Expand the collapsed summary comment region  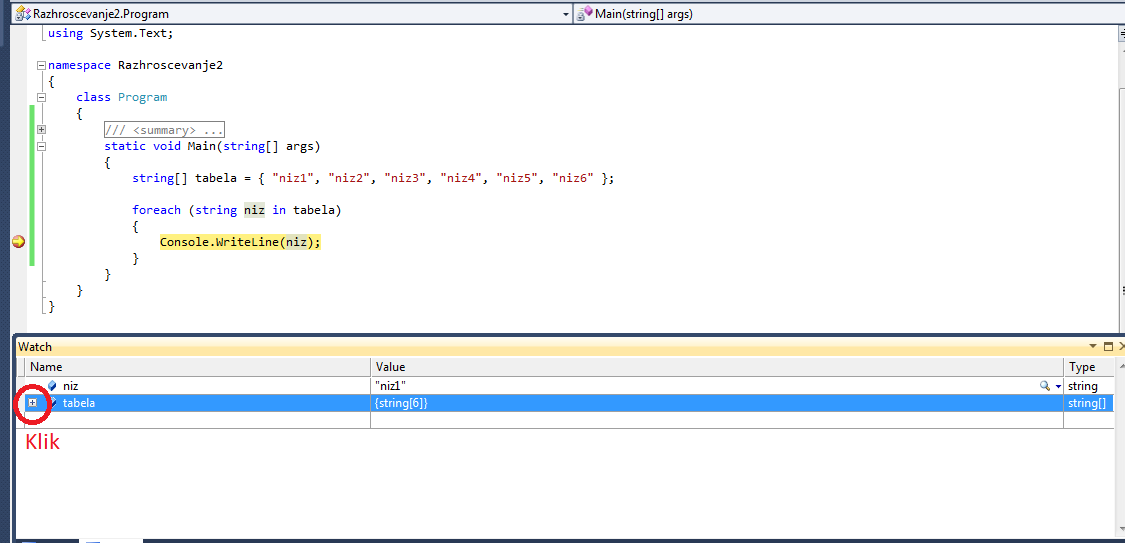point(41,130)
